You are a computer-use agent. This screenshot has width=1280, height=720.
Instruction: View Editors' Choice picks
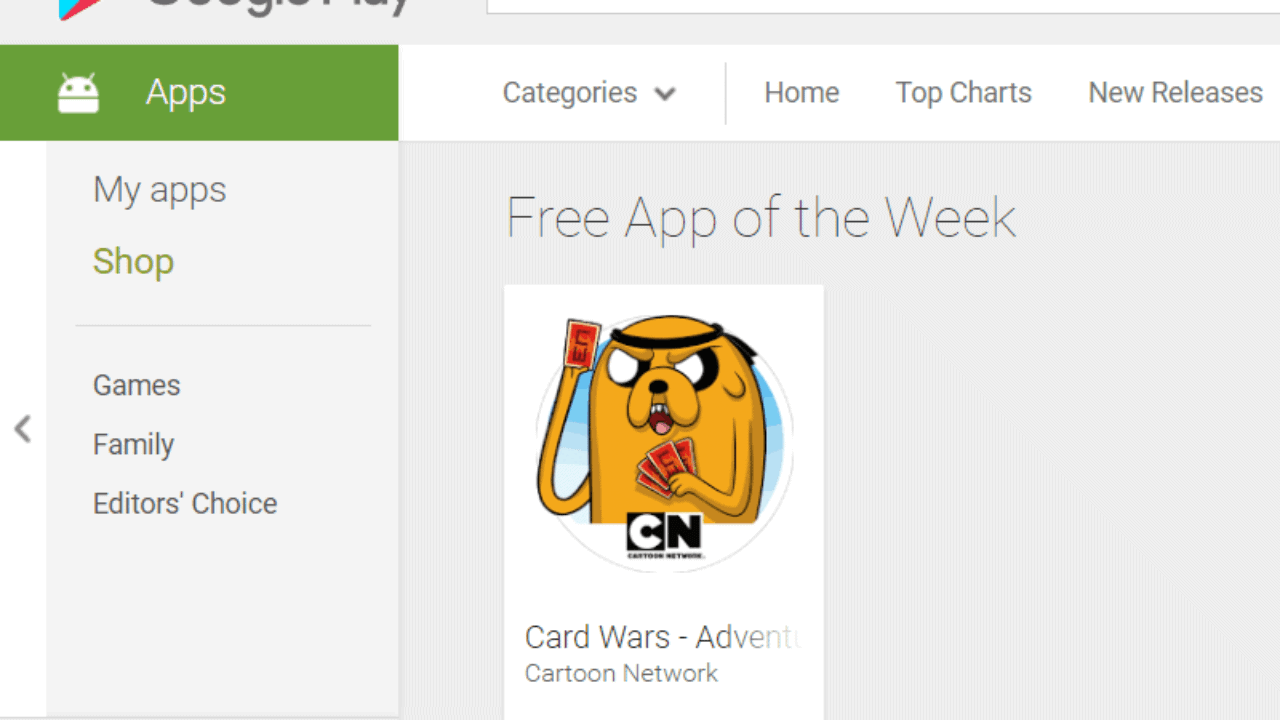pyautogui.click(x=185, y=503)
